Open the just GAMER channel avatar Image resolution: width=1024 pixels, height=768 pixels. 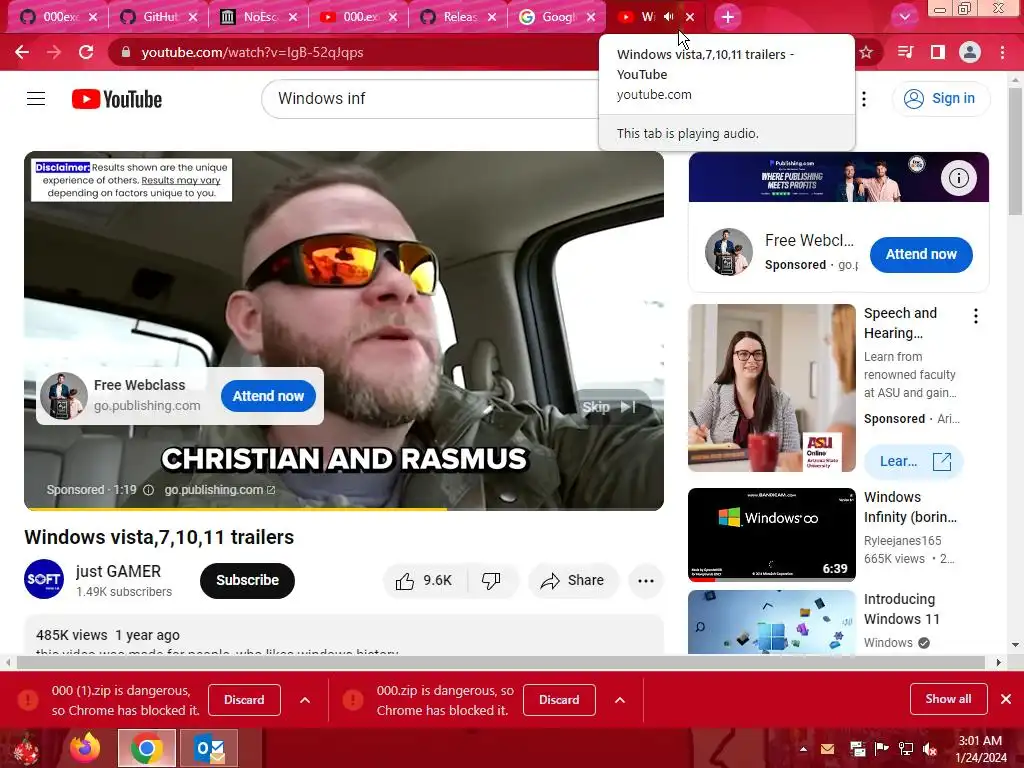(44, 579)
